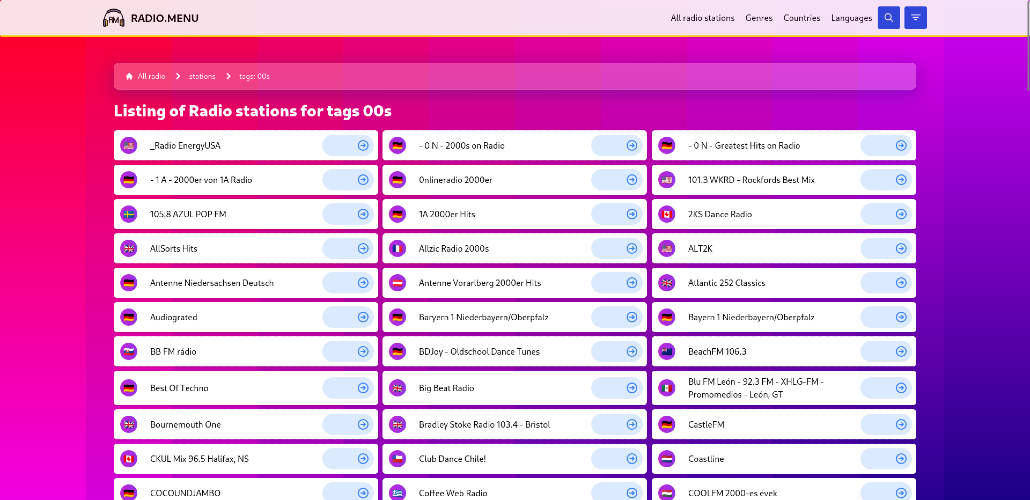This screenshot has height=500, width=1030.
Task: Open the filter icon button in header
Action: coord(915,18)
